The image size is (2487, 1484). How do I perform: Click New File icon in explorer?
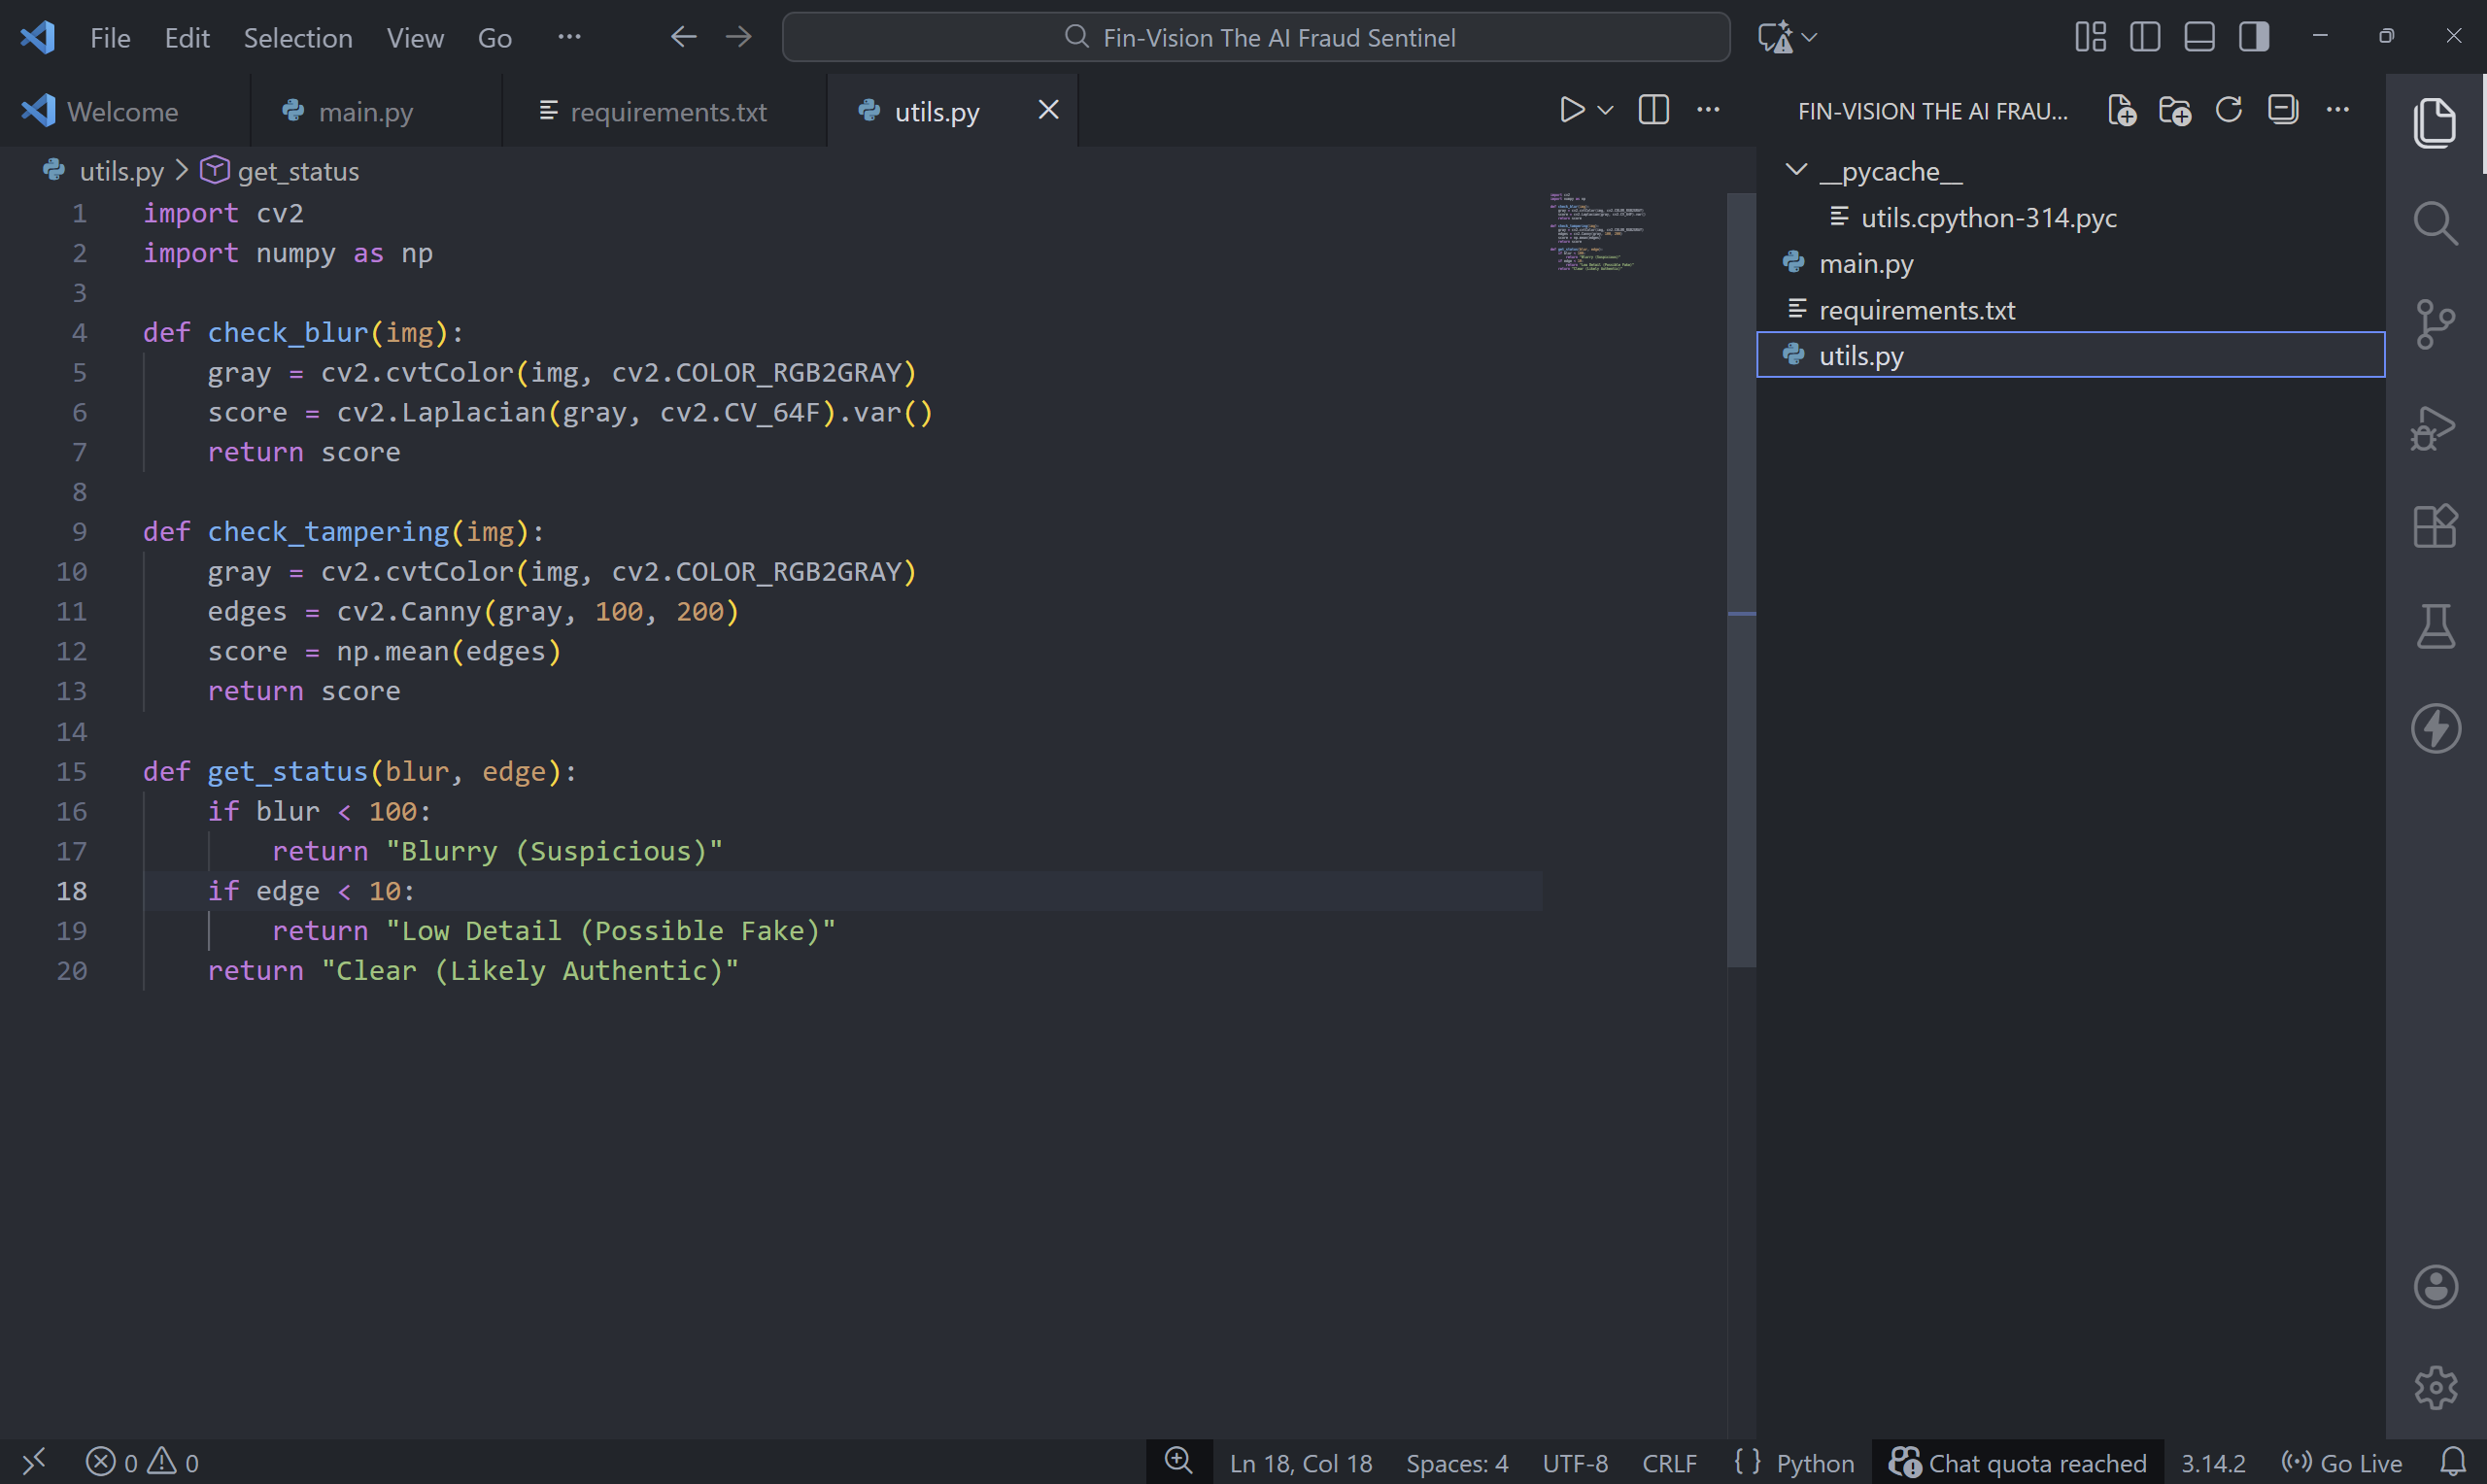[2121, 110]
